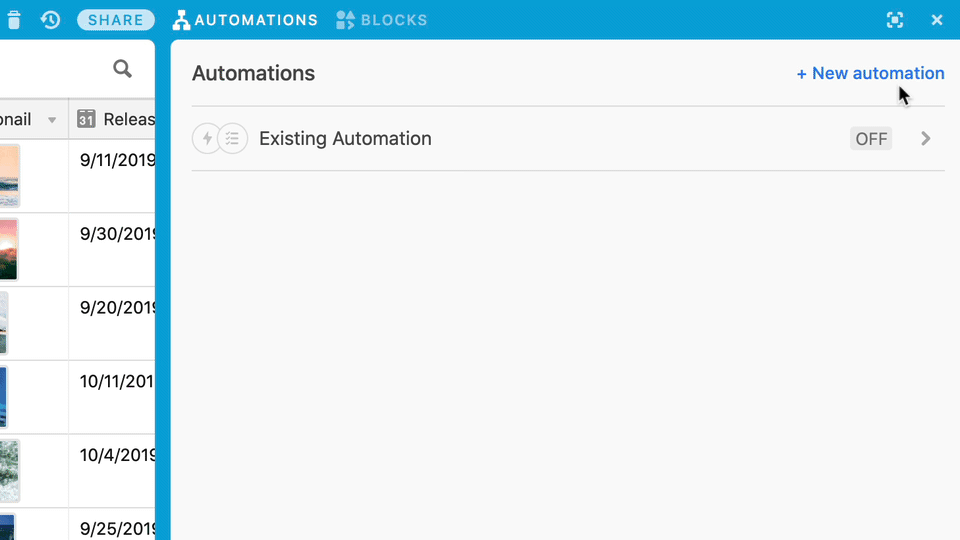The image size is (960, 540).
Task: Select the 9/30/2019 release date cell
Action: click(x=112, y=249)
